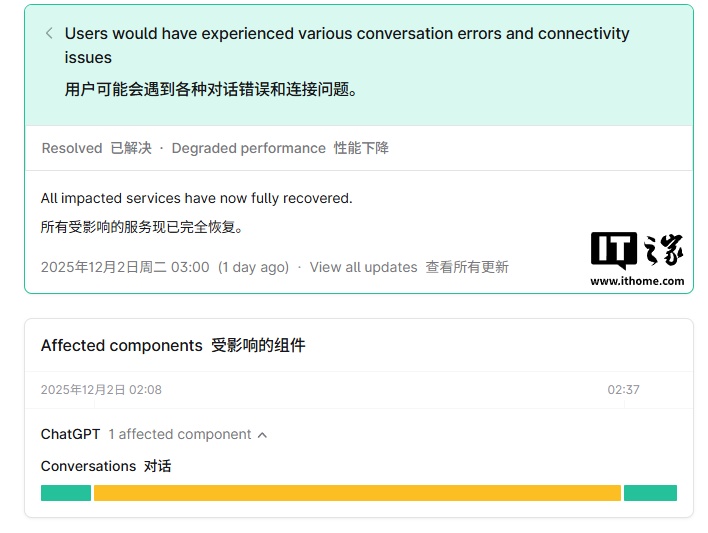The image size is (708, 533).
Task: Click the www.ithome.com watermark text
Action: (x=637, y=281)
